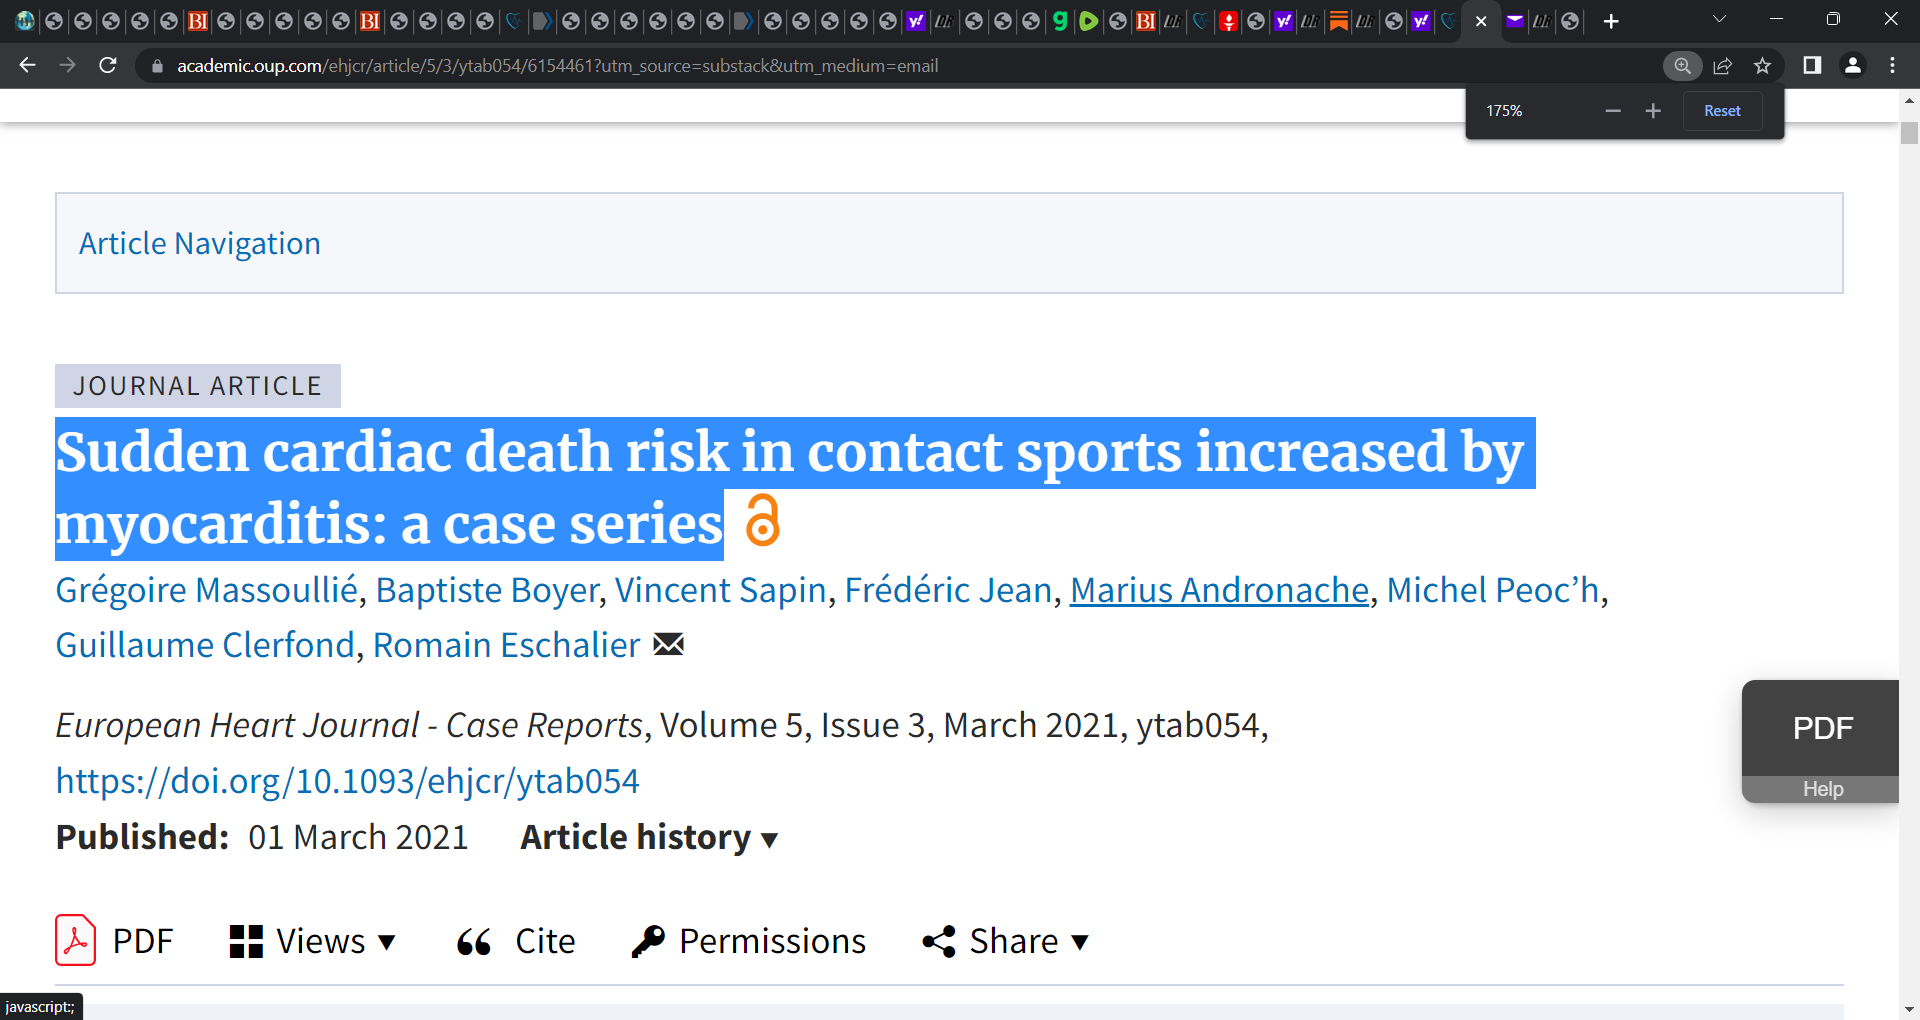Decrease zoom with the minus button
The height and width of the screenshot is (1020, 1920).
click(x=1613, y=111)
